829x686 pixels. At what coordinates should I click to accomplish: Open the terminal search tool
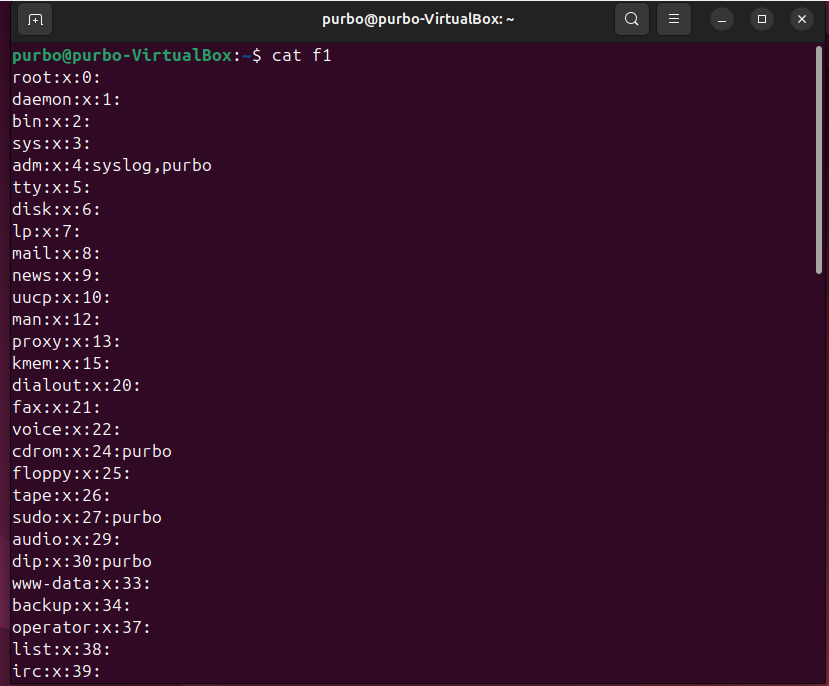click(x=631, y=20)
